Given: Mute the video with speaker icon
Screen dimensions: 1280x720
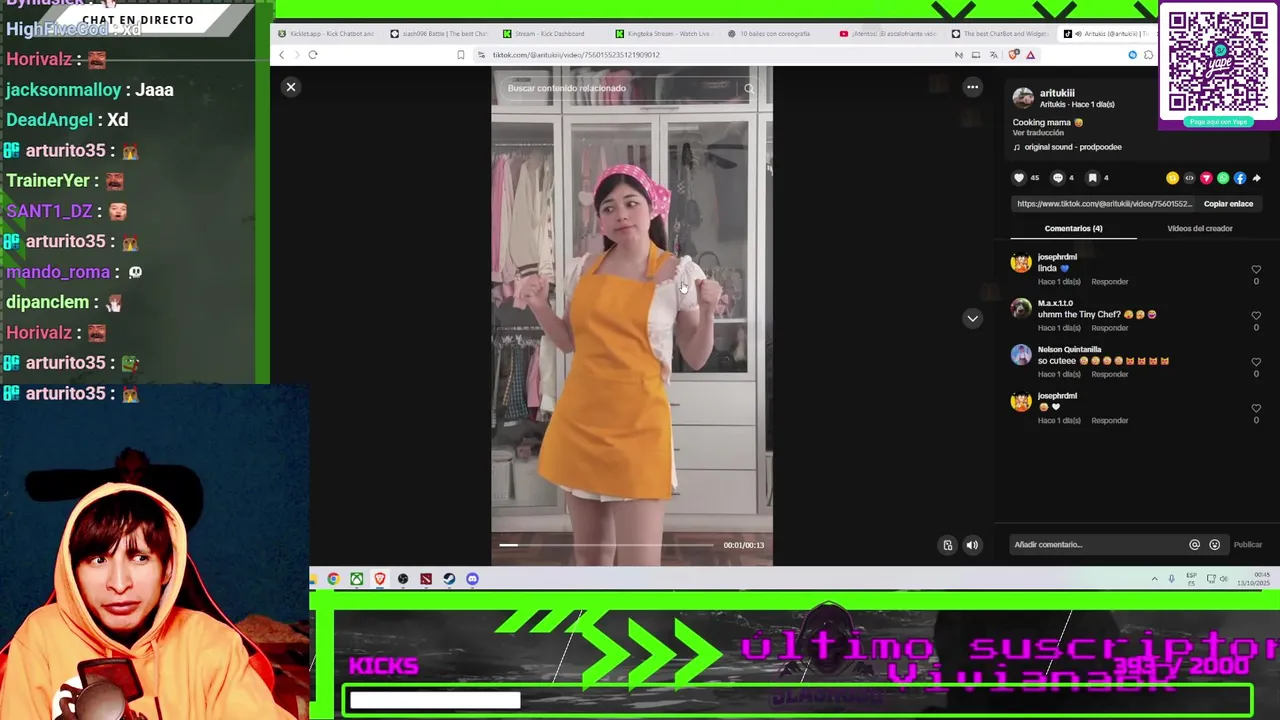Looking at the screenshot, I should [971, 545].
